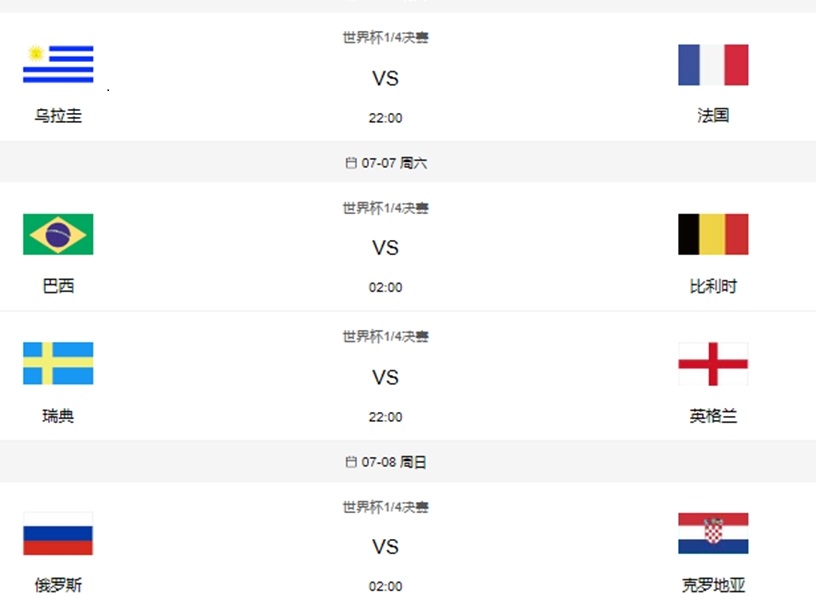Image resolution: width=816 pixels, height=597 pixels.
Task: Click the Croatia flag icon
Action: (x=713, y=535)
